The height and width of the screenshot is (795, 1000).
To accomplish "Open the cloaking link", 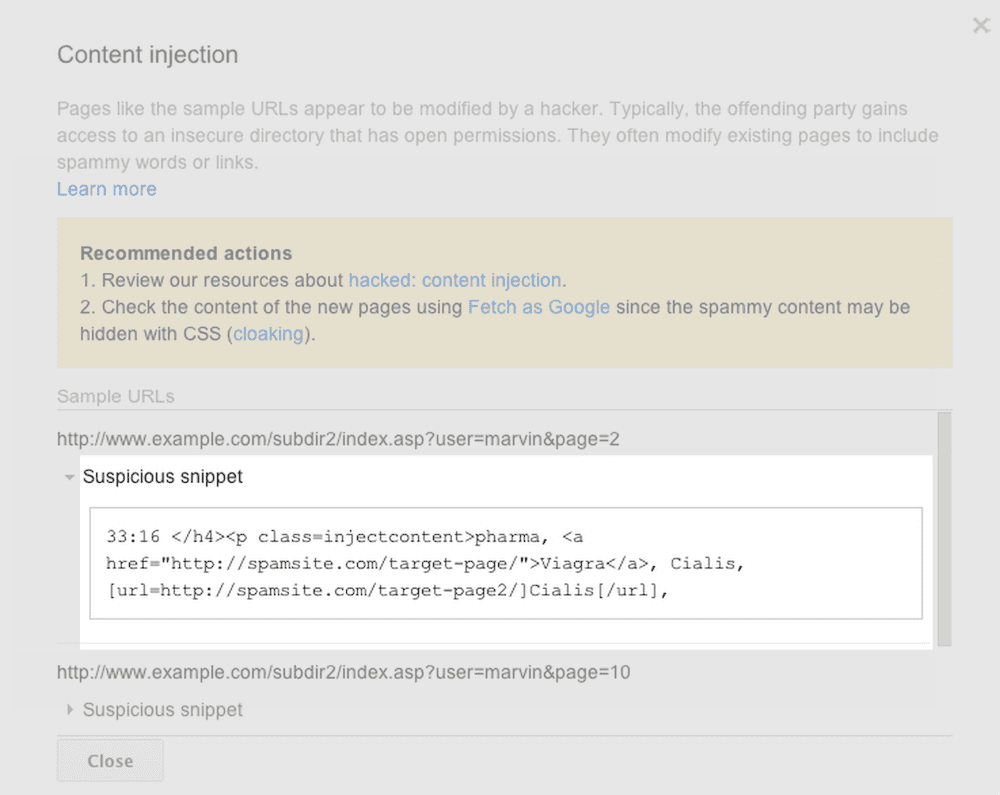I will pyautogui.click(x=268, y=334).
